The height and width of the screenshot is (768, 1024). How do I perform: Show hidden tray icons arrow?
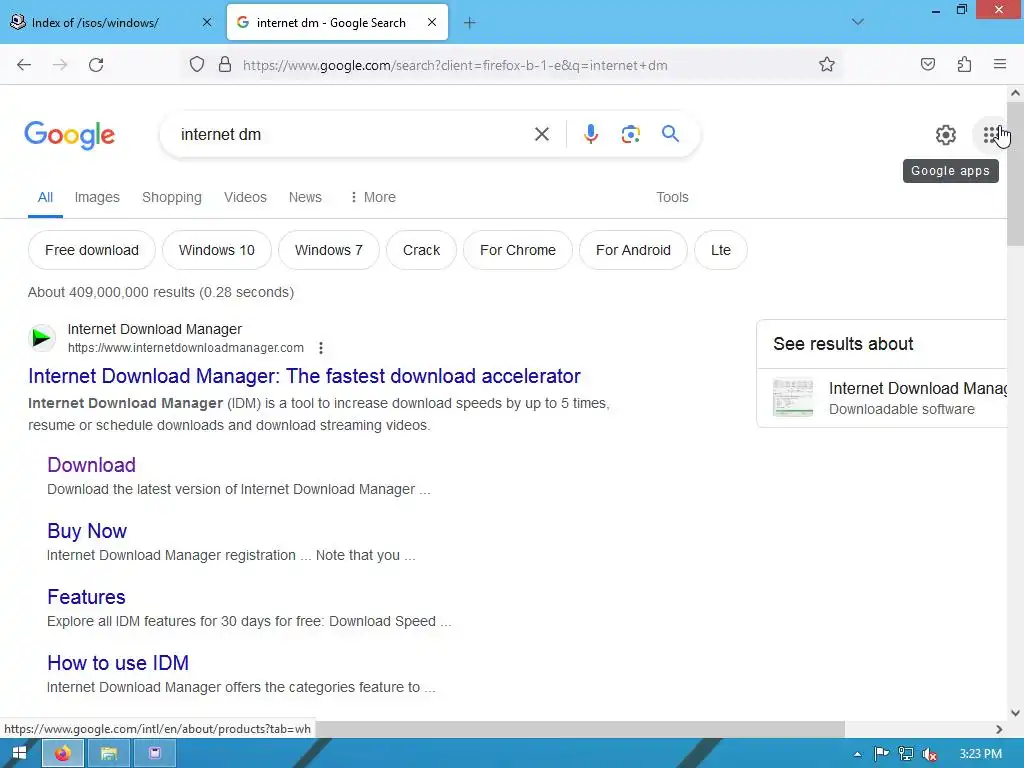point(857,754)
